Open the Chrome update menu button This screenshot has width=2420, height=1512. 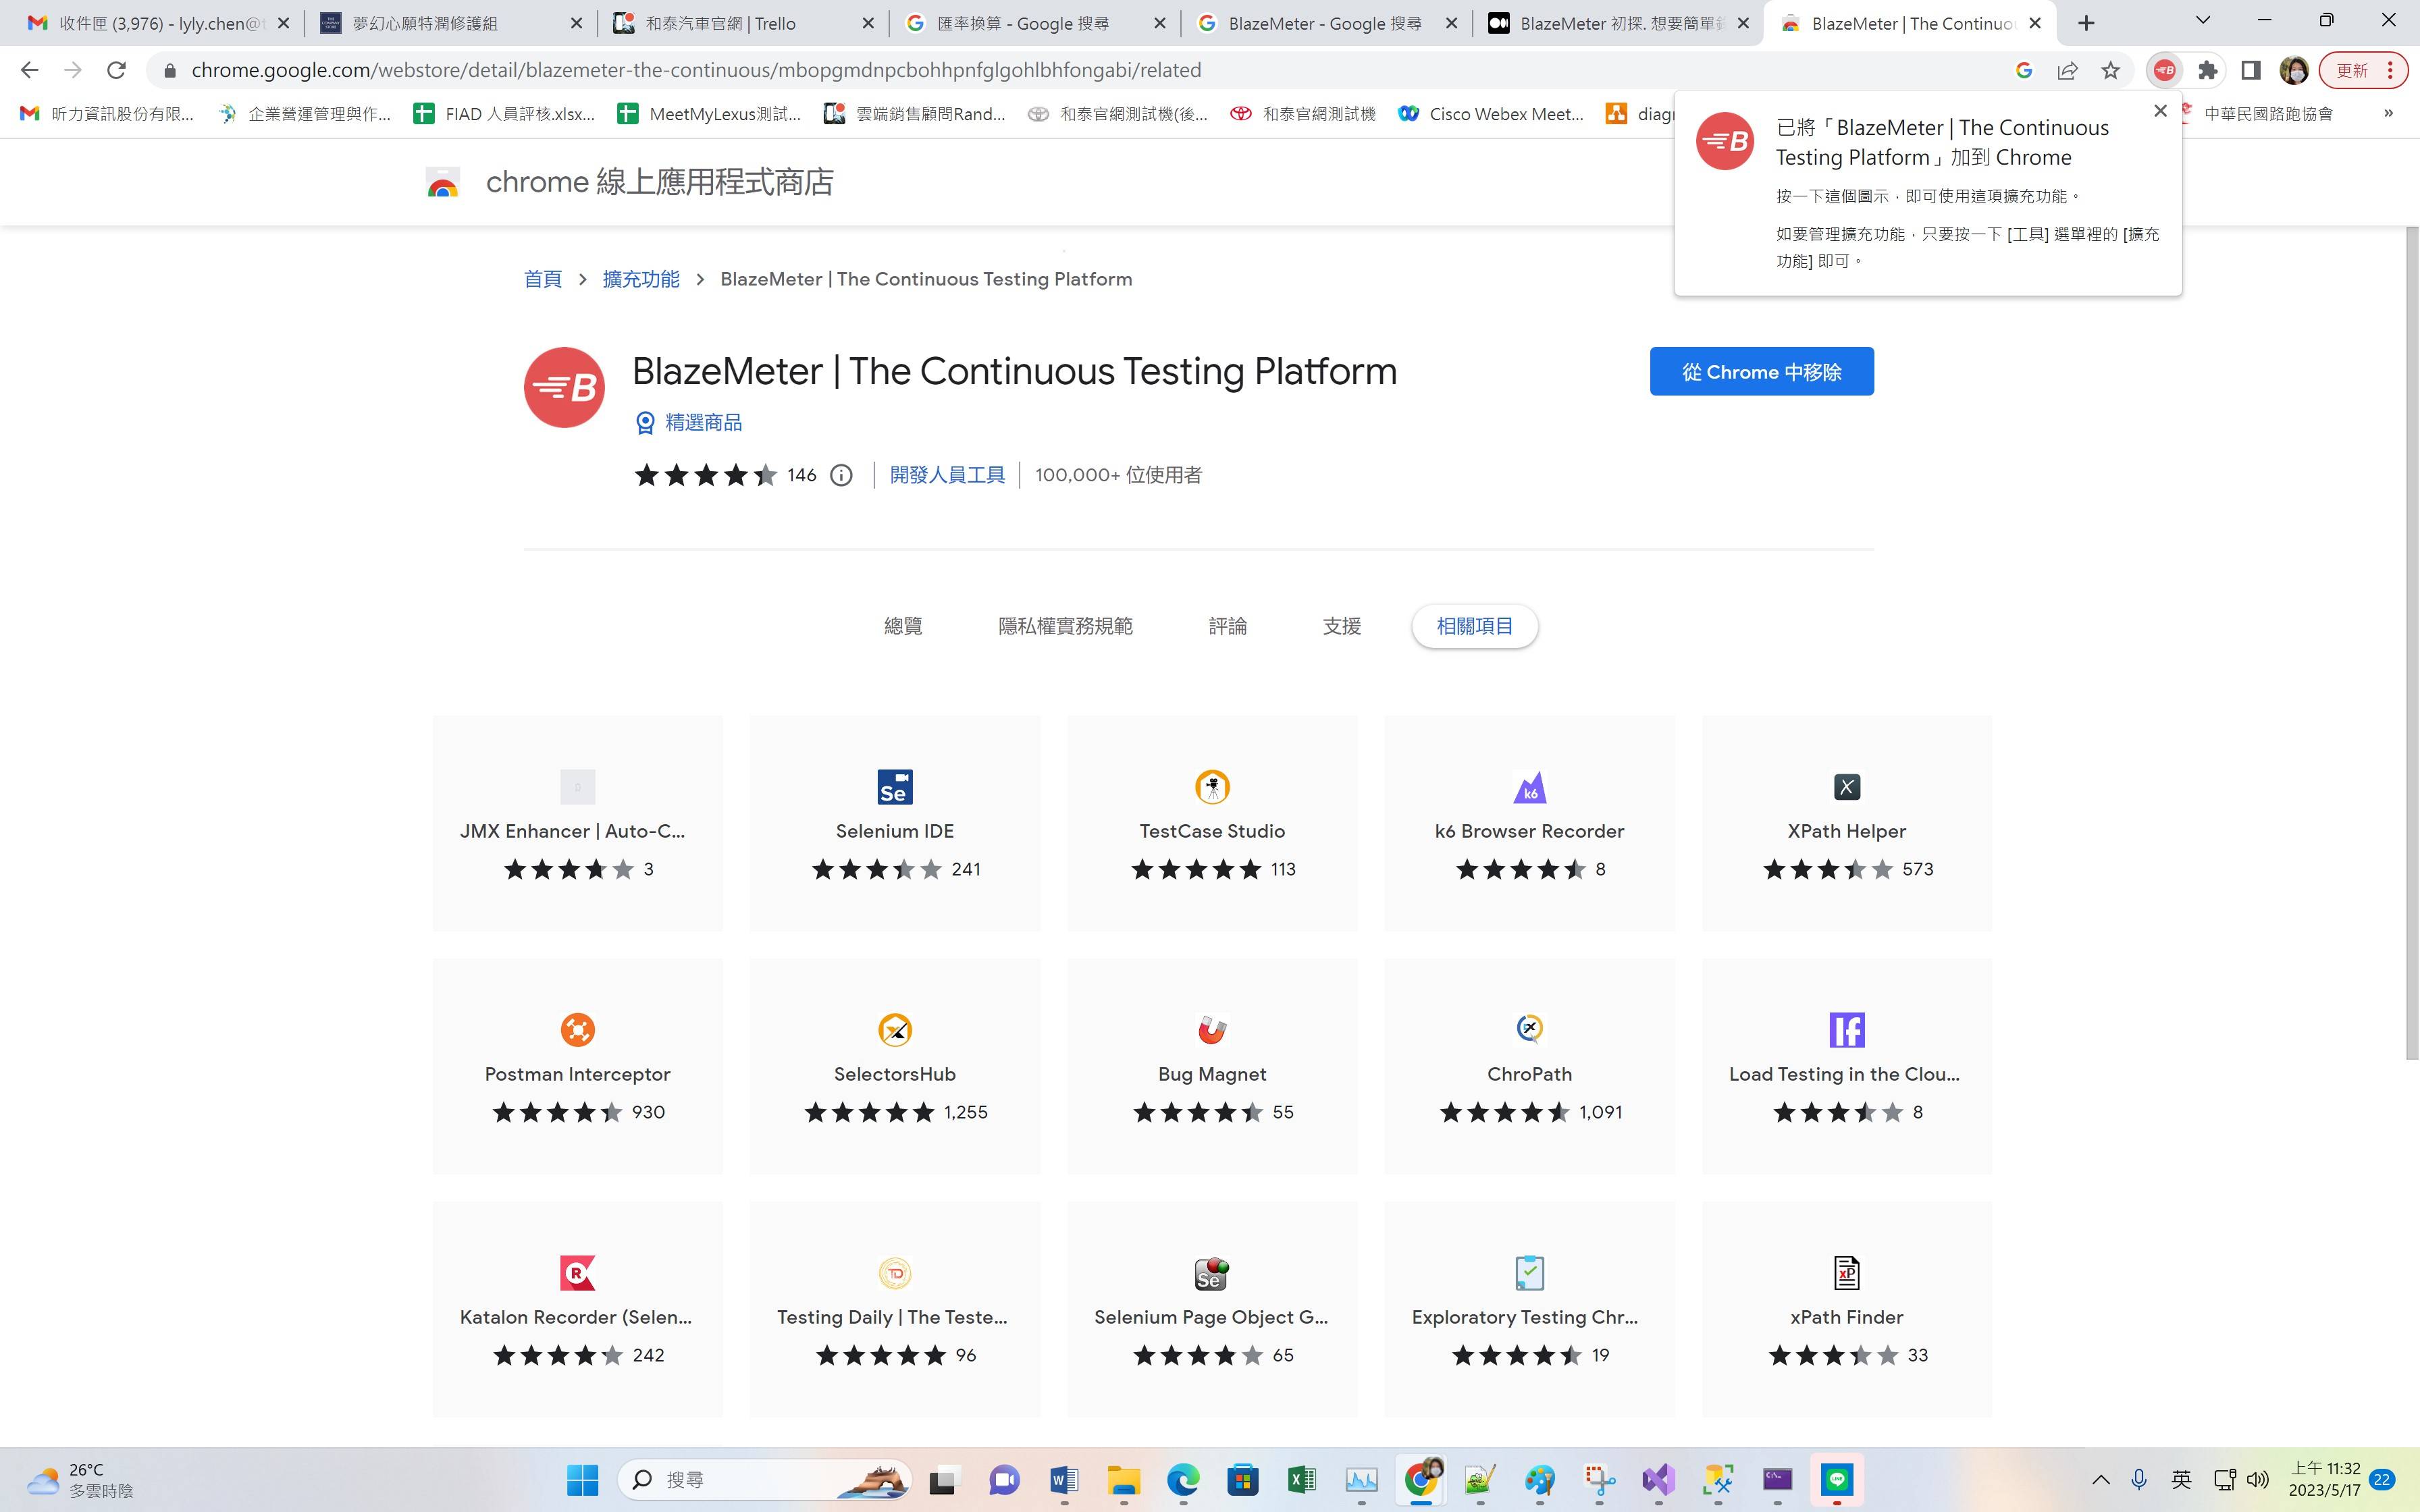2363,70
